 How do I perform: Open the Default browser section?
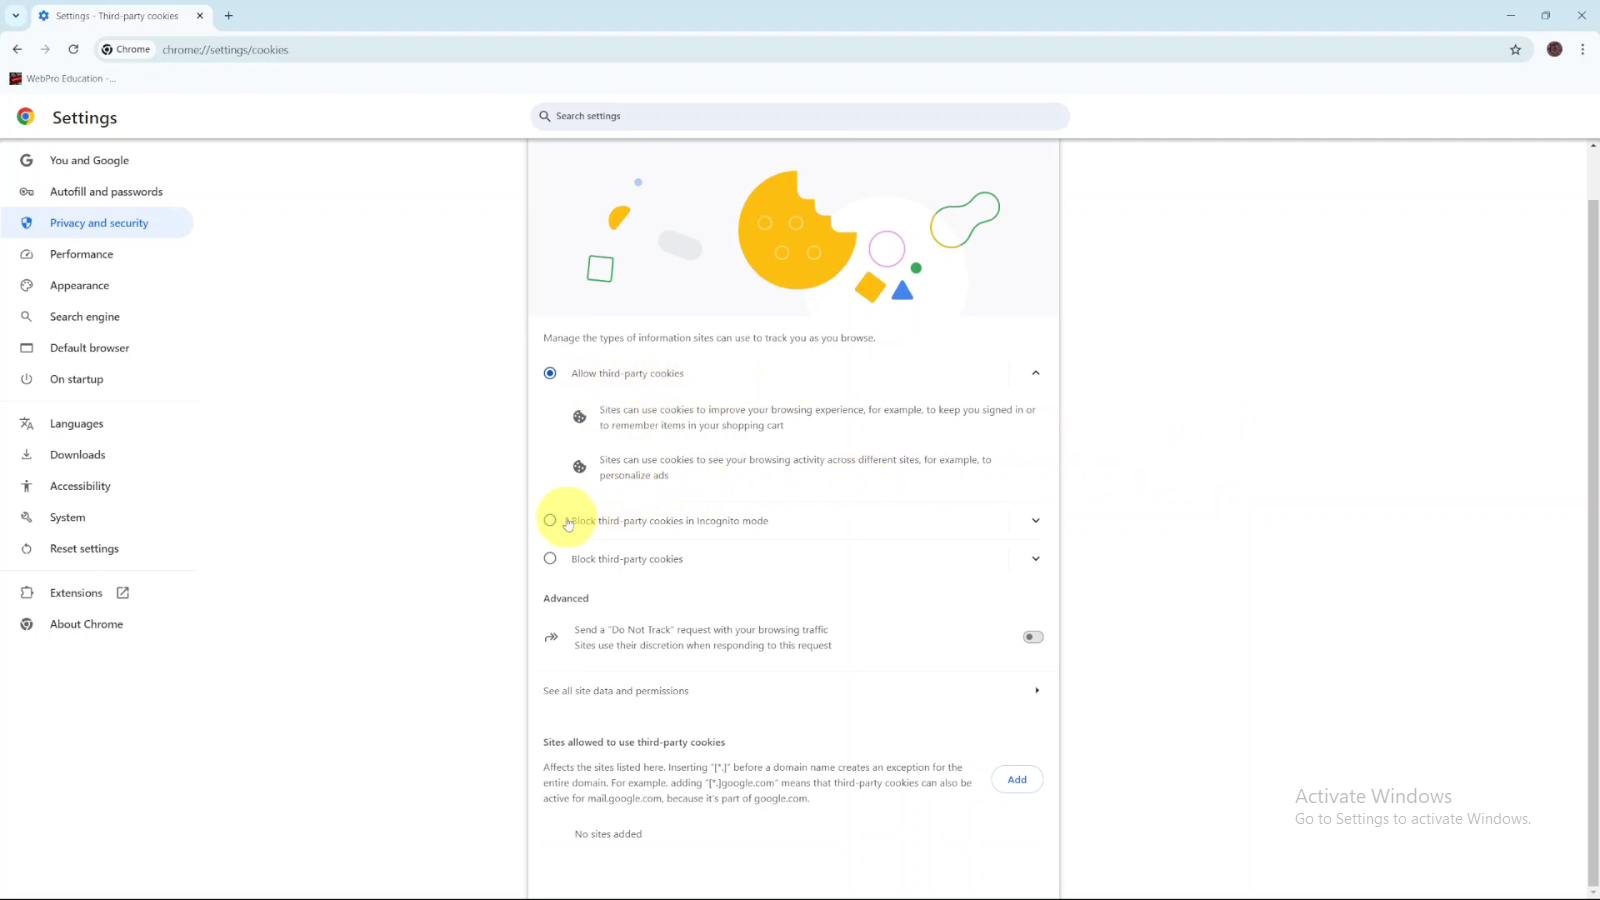[89, 348]
